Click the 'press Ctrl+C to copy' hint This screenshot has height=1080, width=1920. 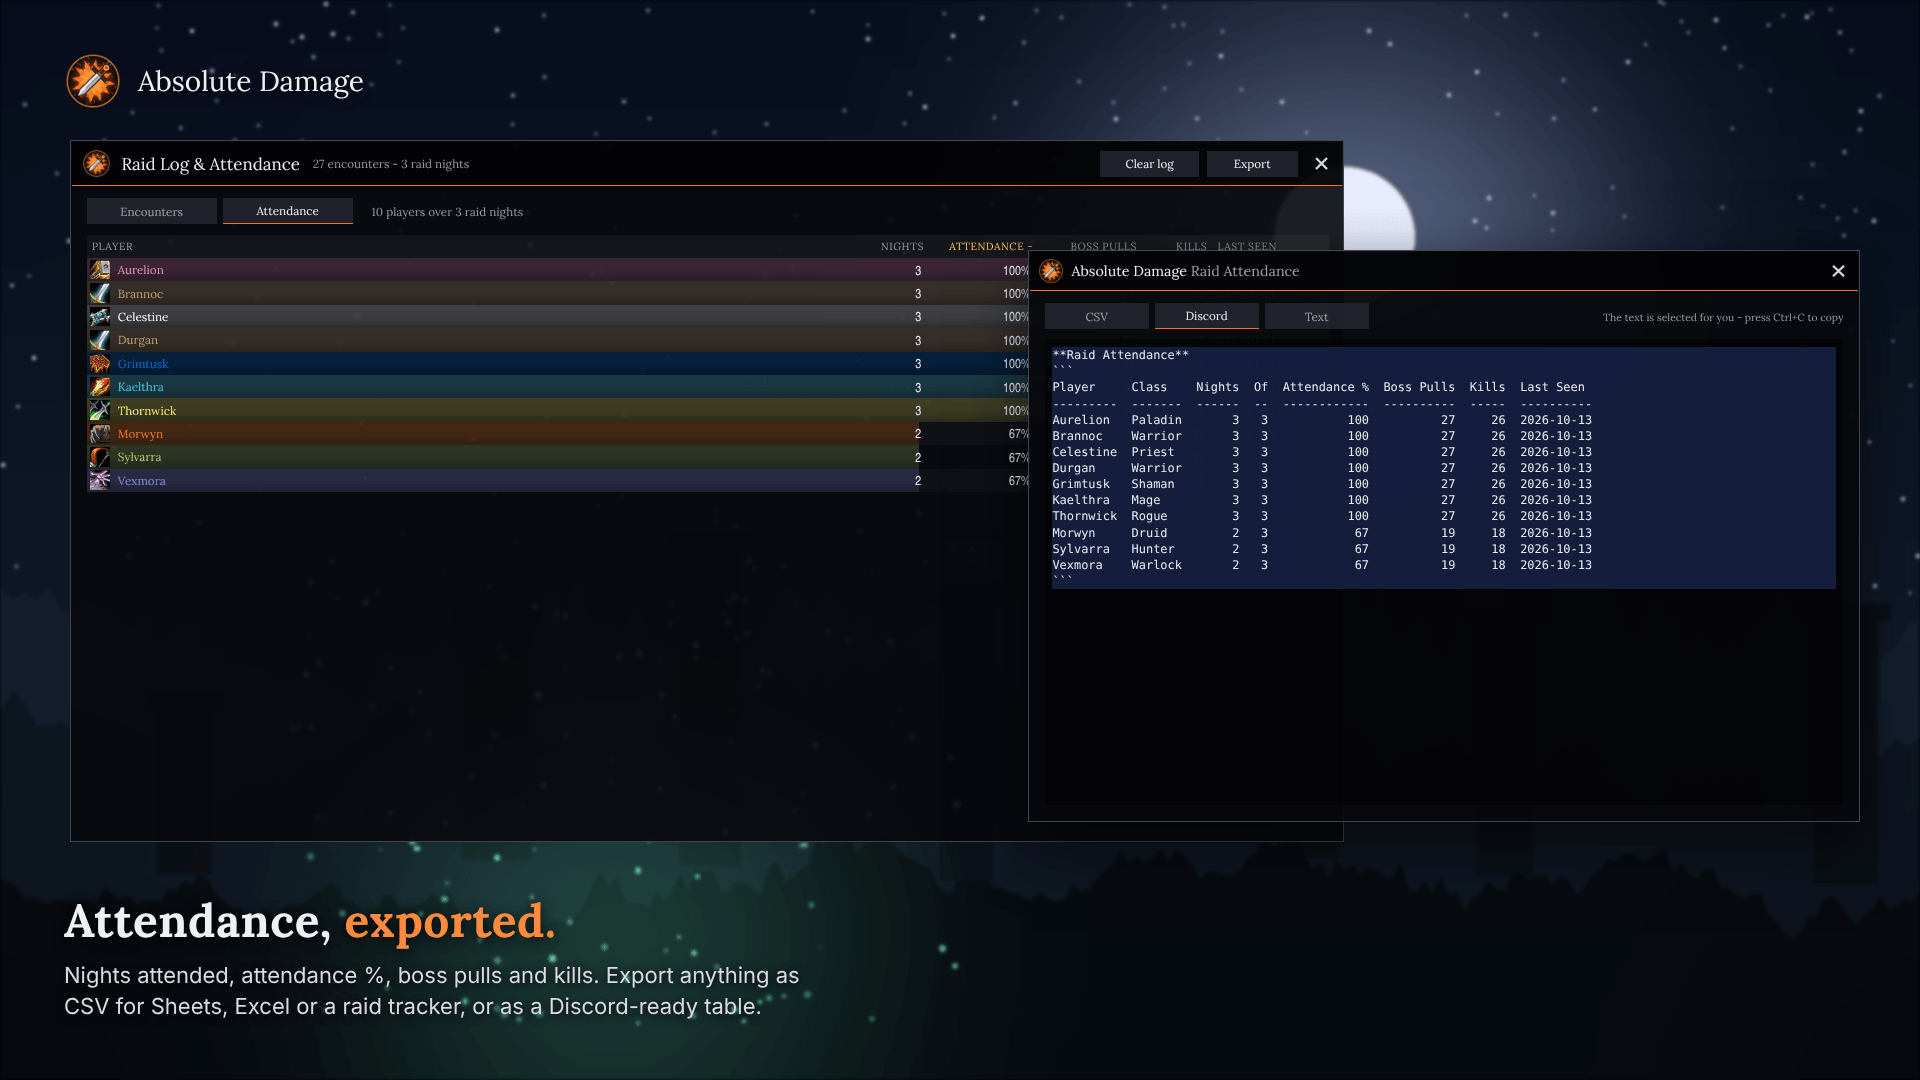(x=1794, y=318)
